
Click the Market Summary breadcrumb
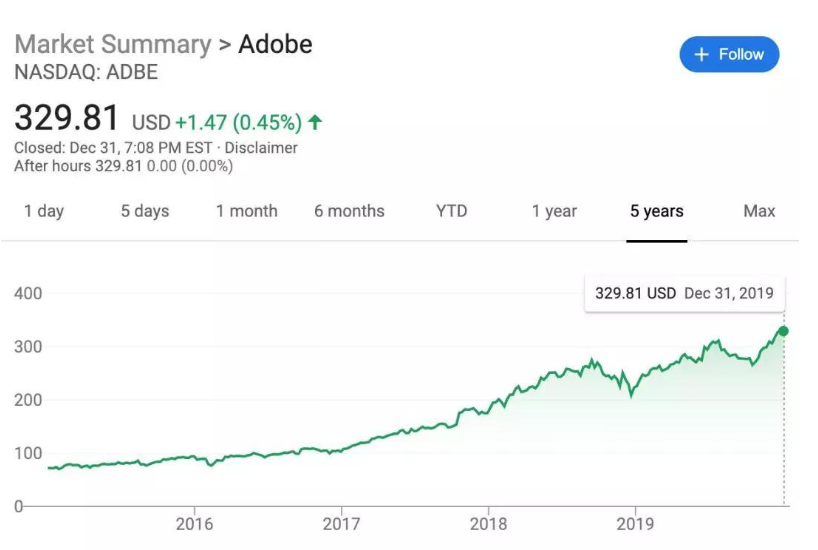coord(113,45)
